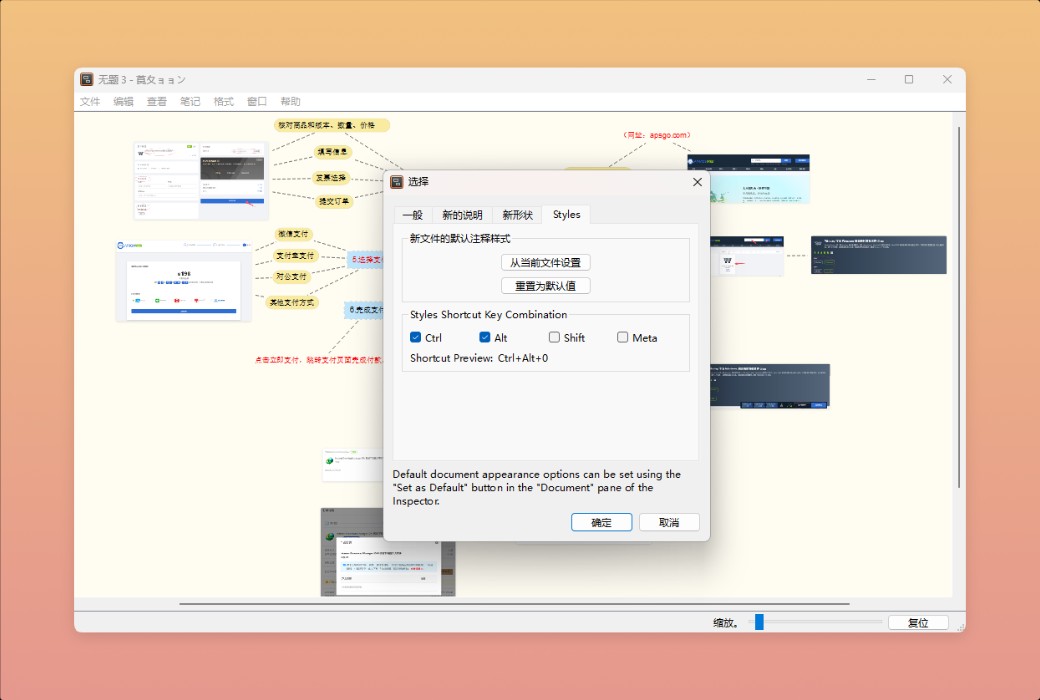This screenshot has width=1040, height=700.
Task: Disable the Alt modifier checkbox
Action: click(483, 337)
